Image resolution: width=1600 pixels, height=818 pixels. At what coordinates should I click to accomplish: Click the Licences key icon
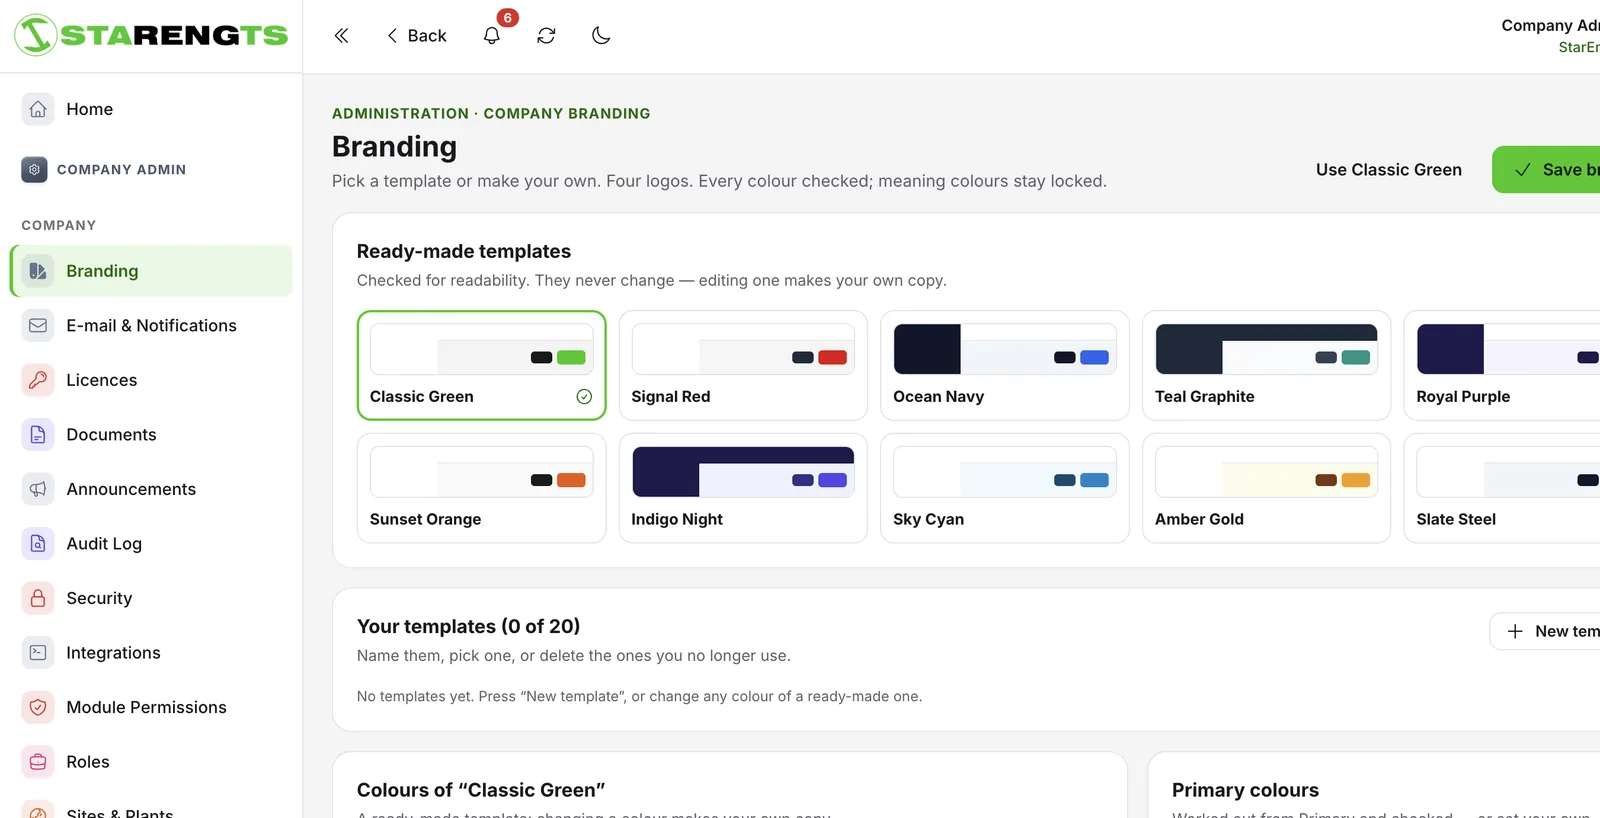click(x=38, y=380)
